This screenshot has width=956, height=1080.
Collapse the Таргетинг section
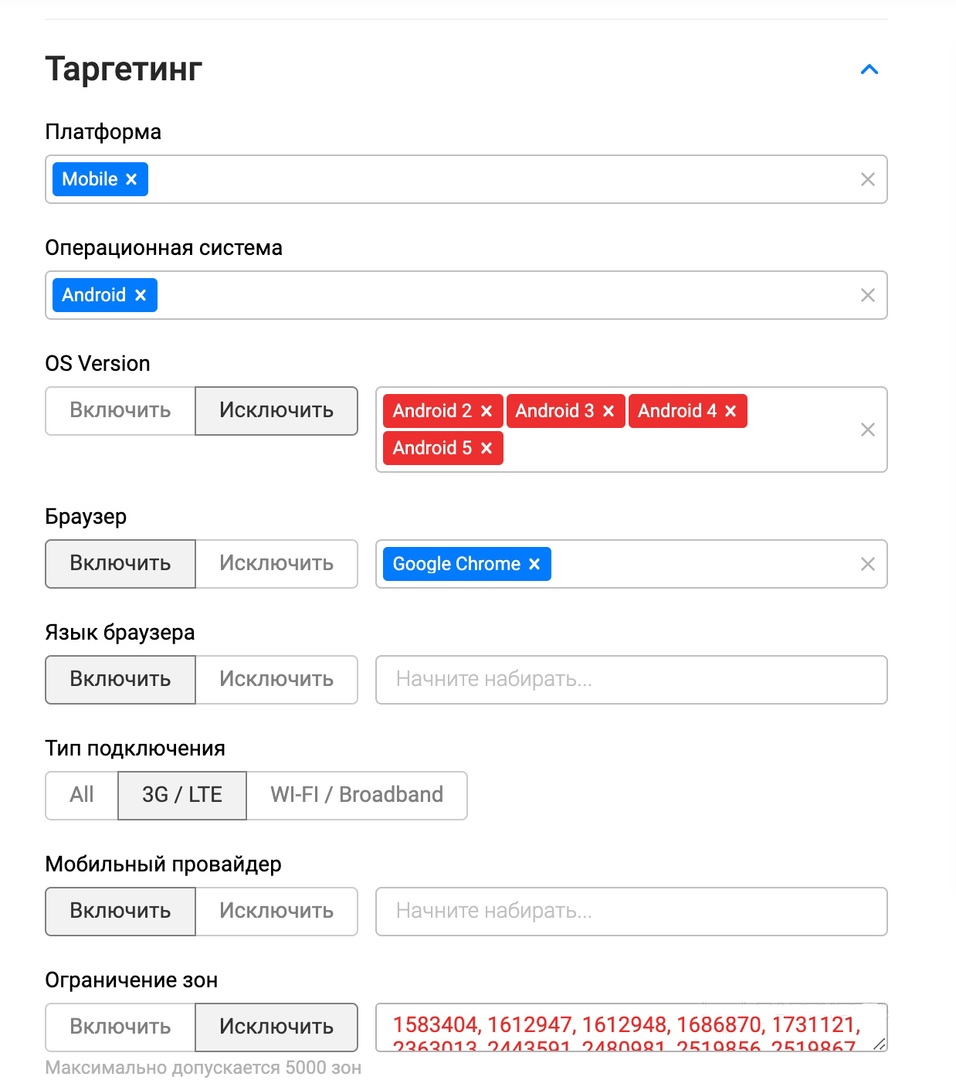click(869, 70)
